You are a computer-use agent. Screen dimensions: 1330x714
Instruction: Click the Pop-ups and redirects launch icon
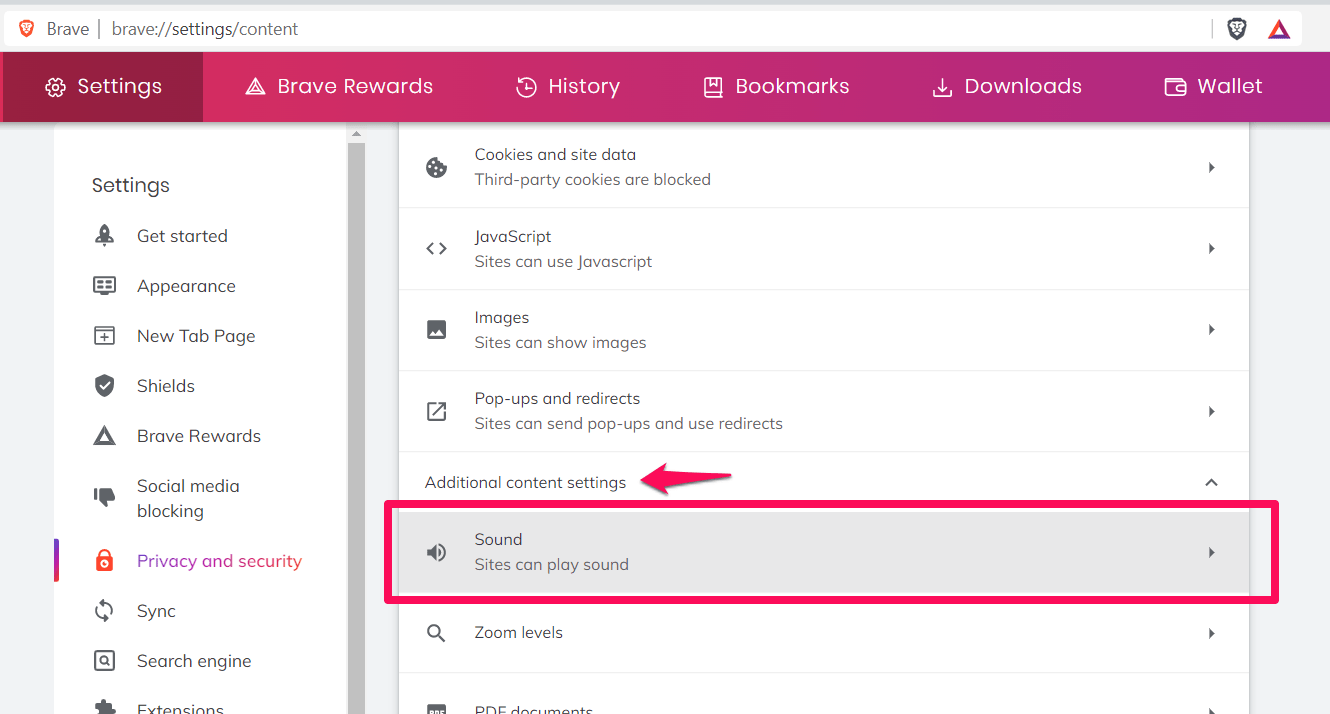pyautogui.click(x=437, y=411)
